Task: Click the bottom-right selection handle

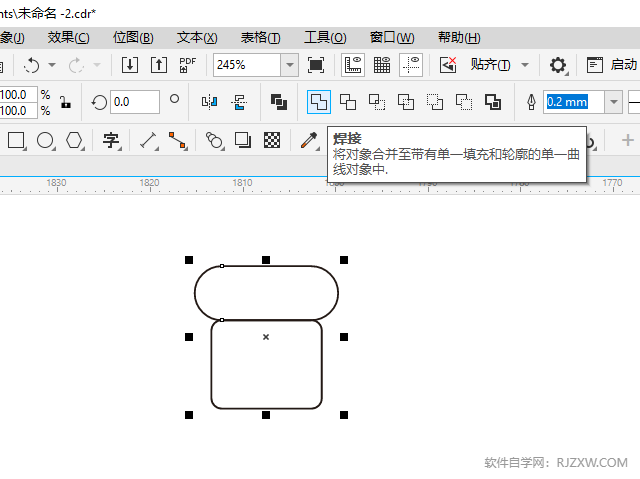Action: pyautogui.click(x=344, y=415)
